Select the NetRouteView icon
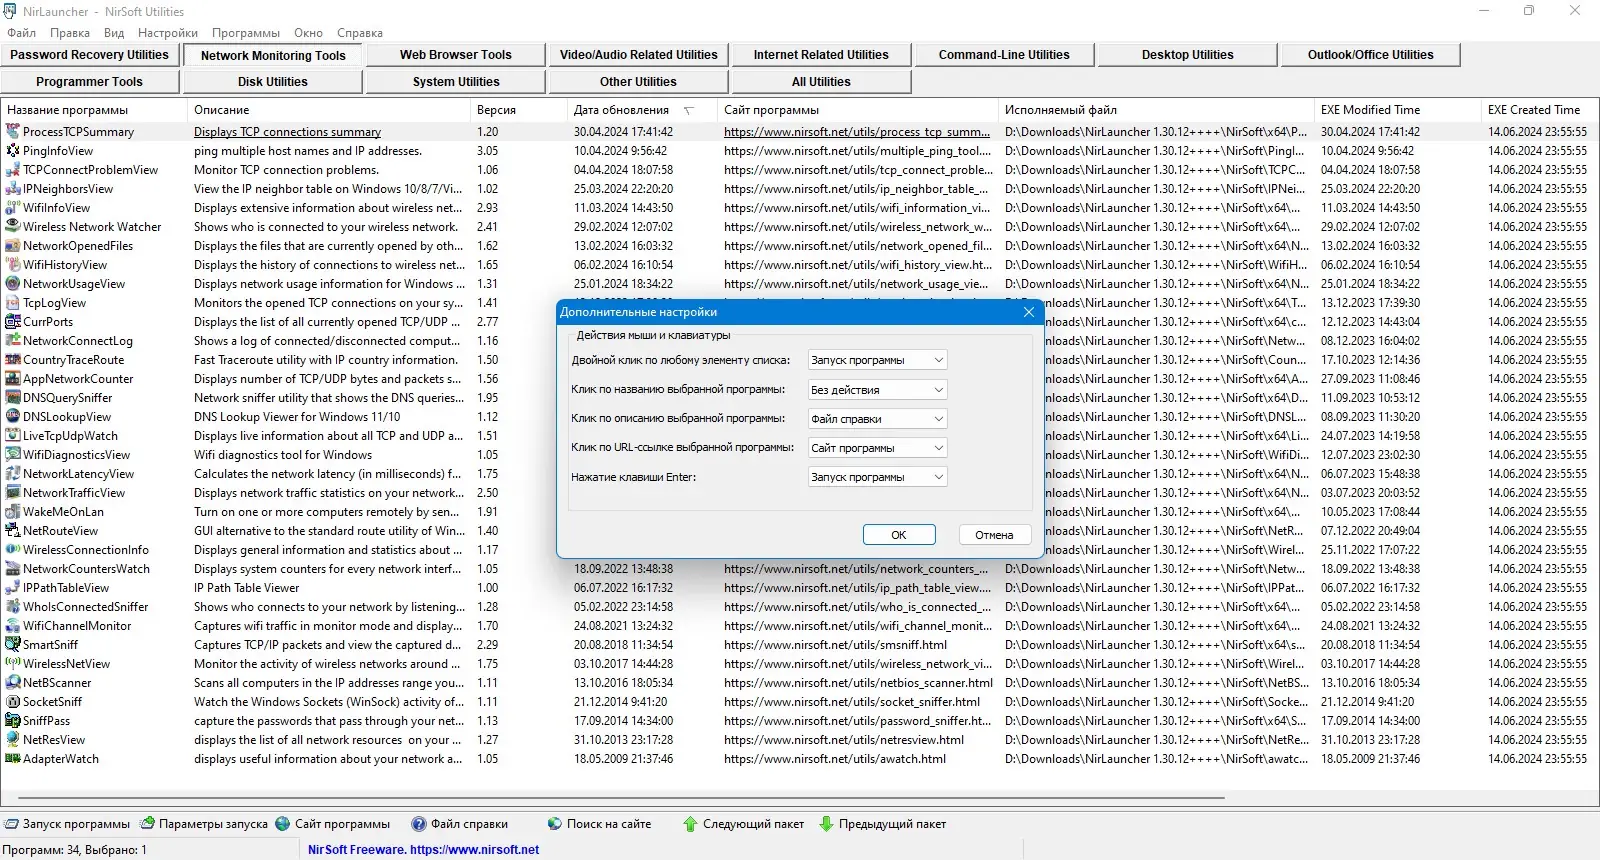Image resolution: width=1600 pixels, height=860 pixels. [12, 530]
